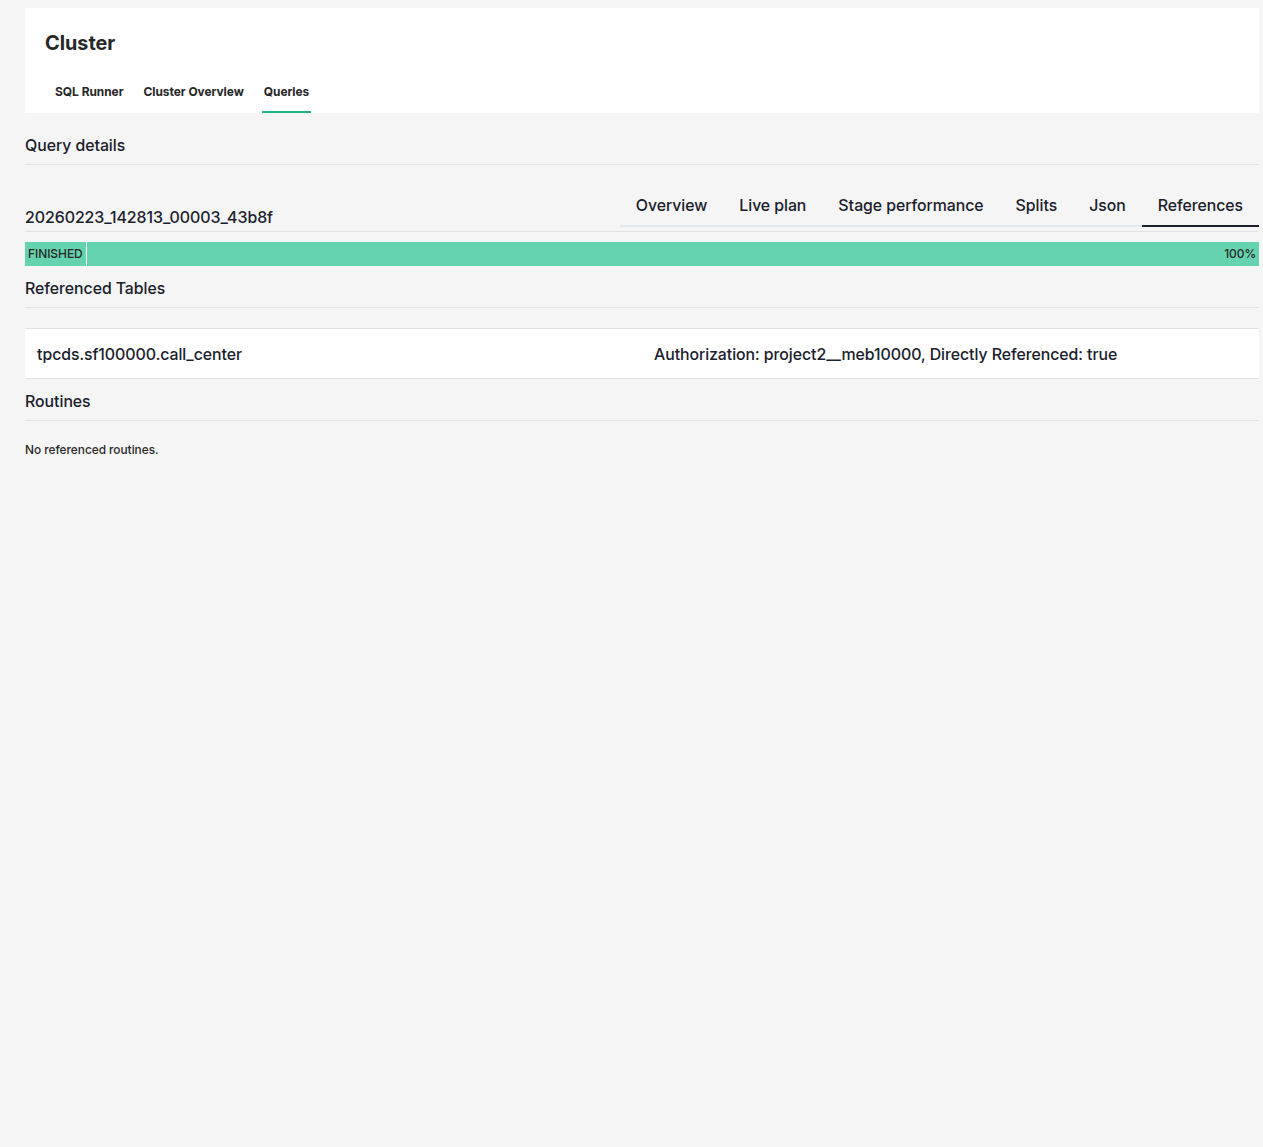Switch to the Json tab

1106,206
